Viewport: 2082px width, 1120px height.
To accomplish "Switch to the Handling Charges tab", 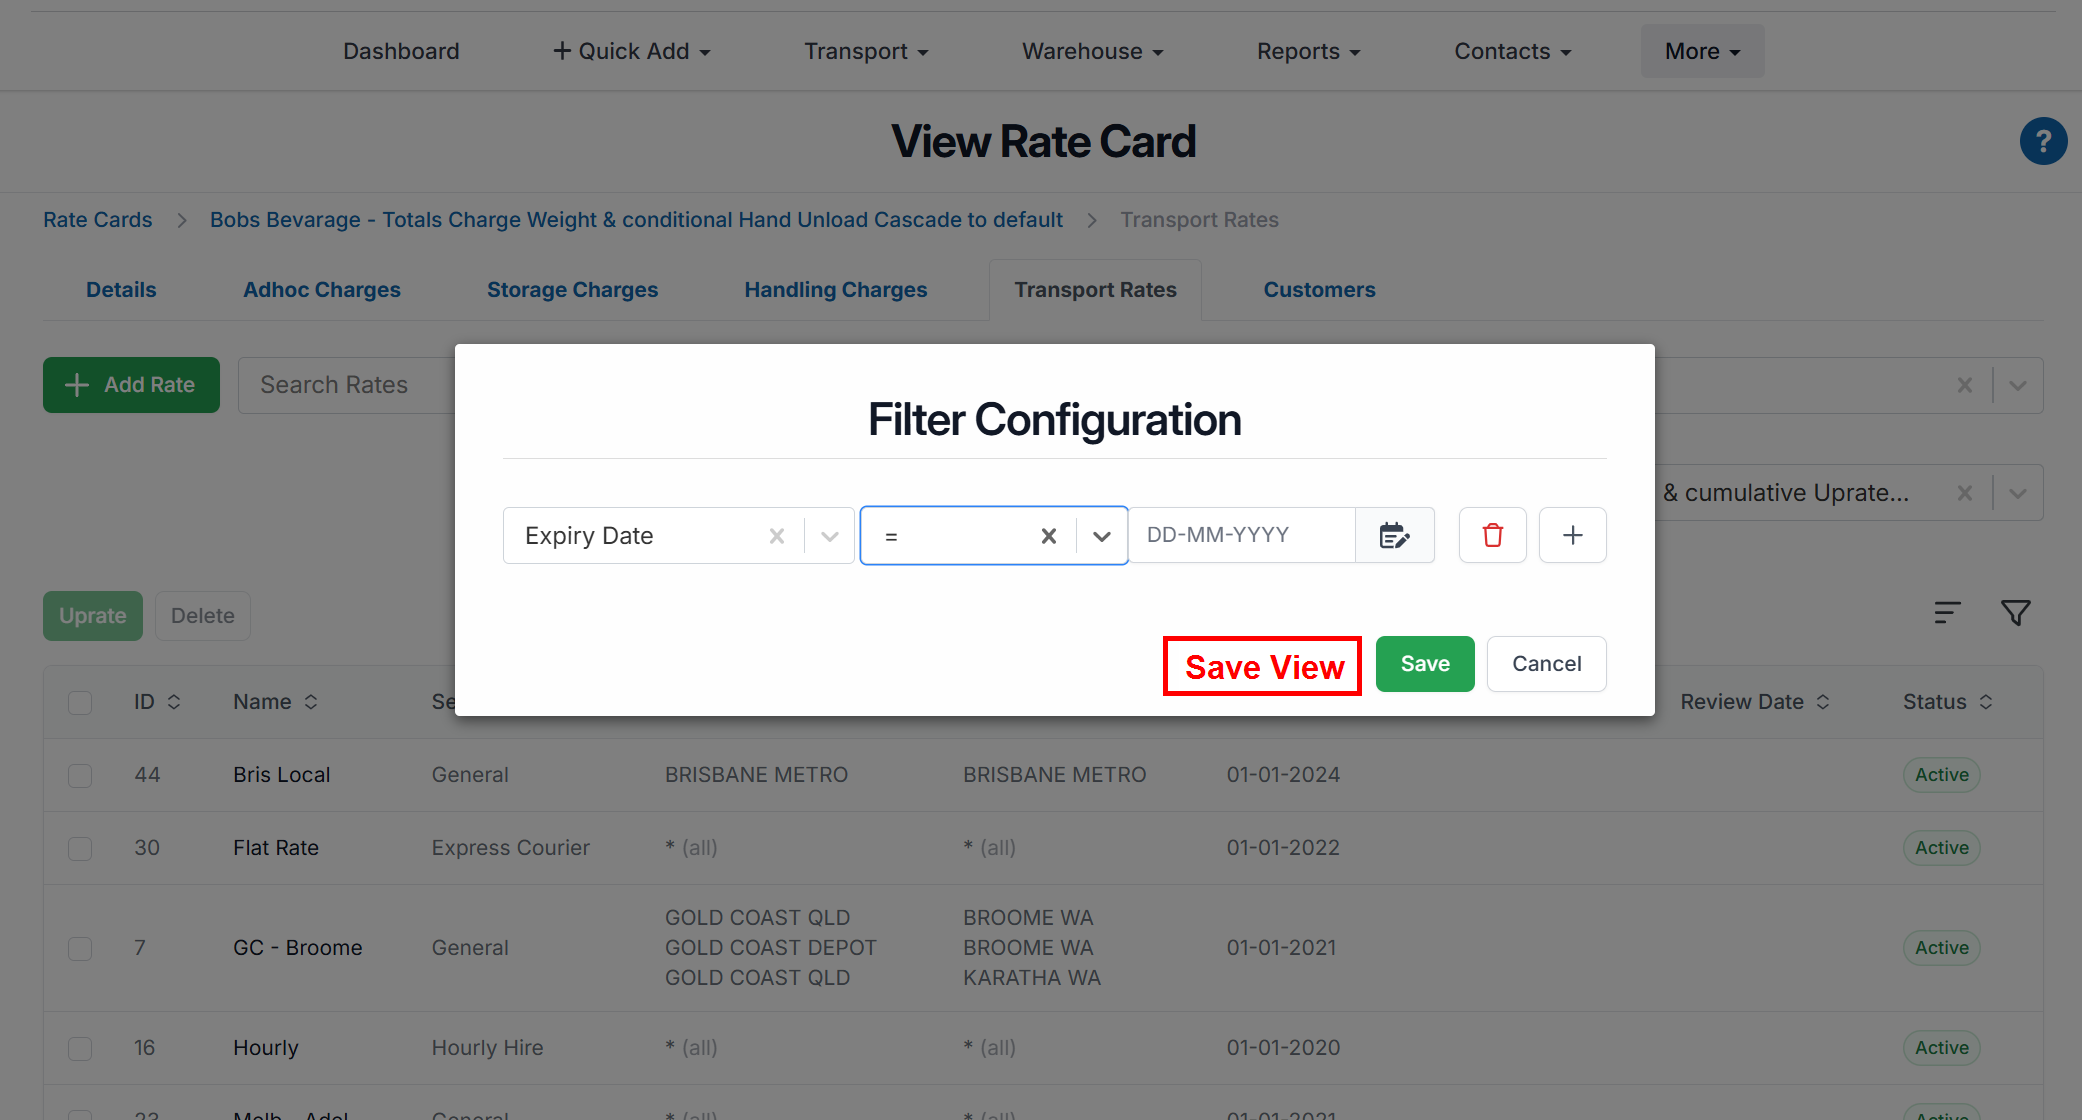I will (x=835, y=290).
